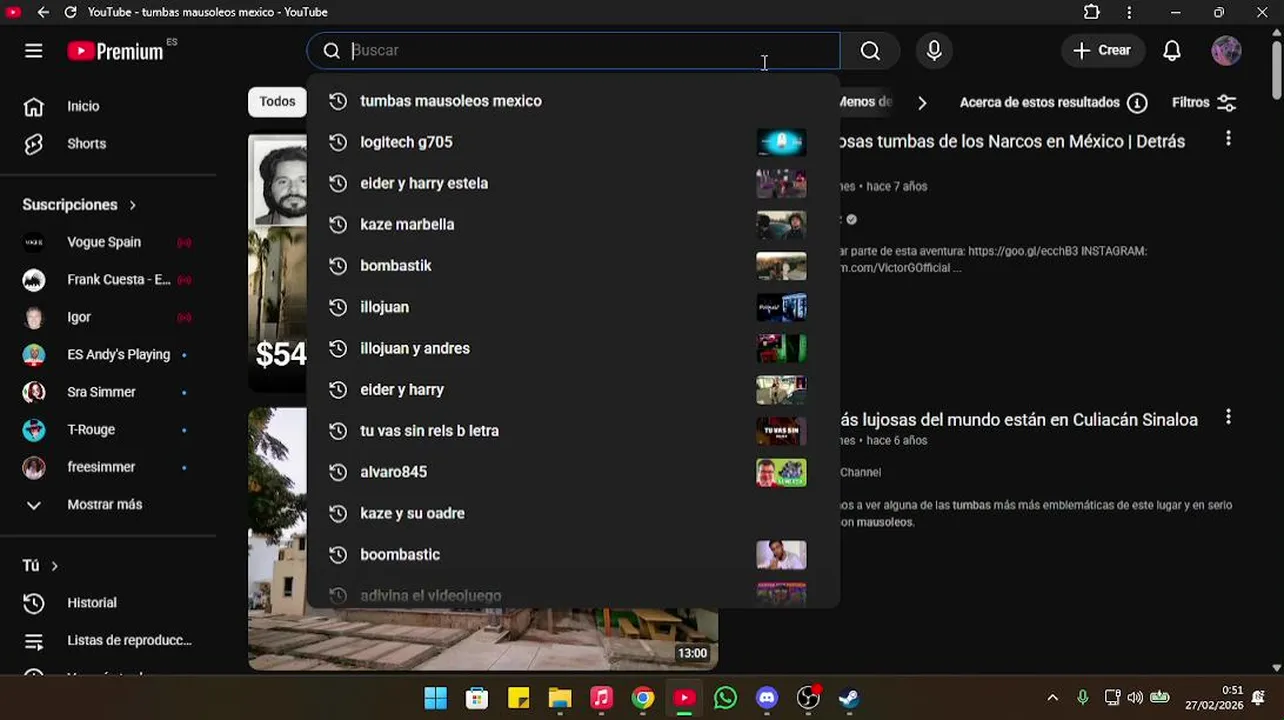This screenshot has height=720, width=1284.
Task: Select the Todos filter chip
Action: (277, 101)
